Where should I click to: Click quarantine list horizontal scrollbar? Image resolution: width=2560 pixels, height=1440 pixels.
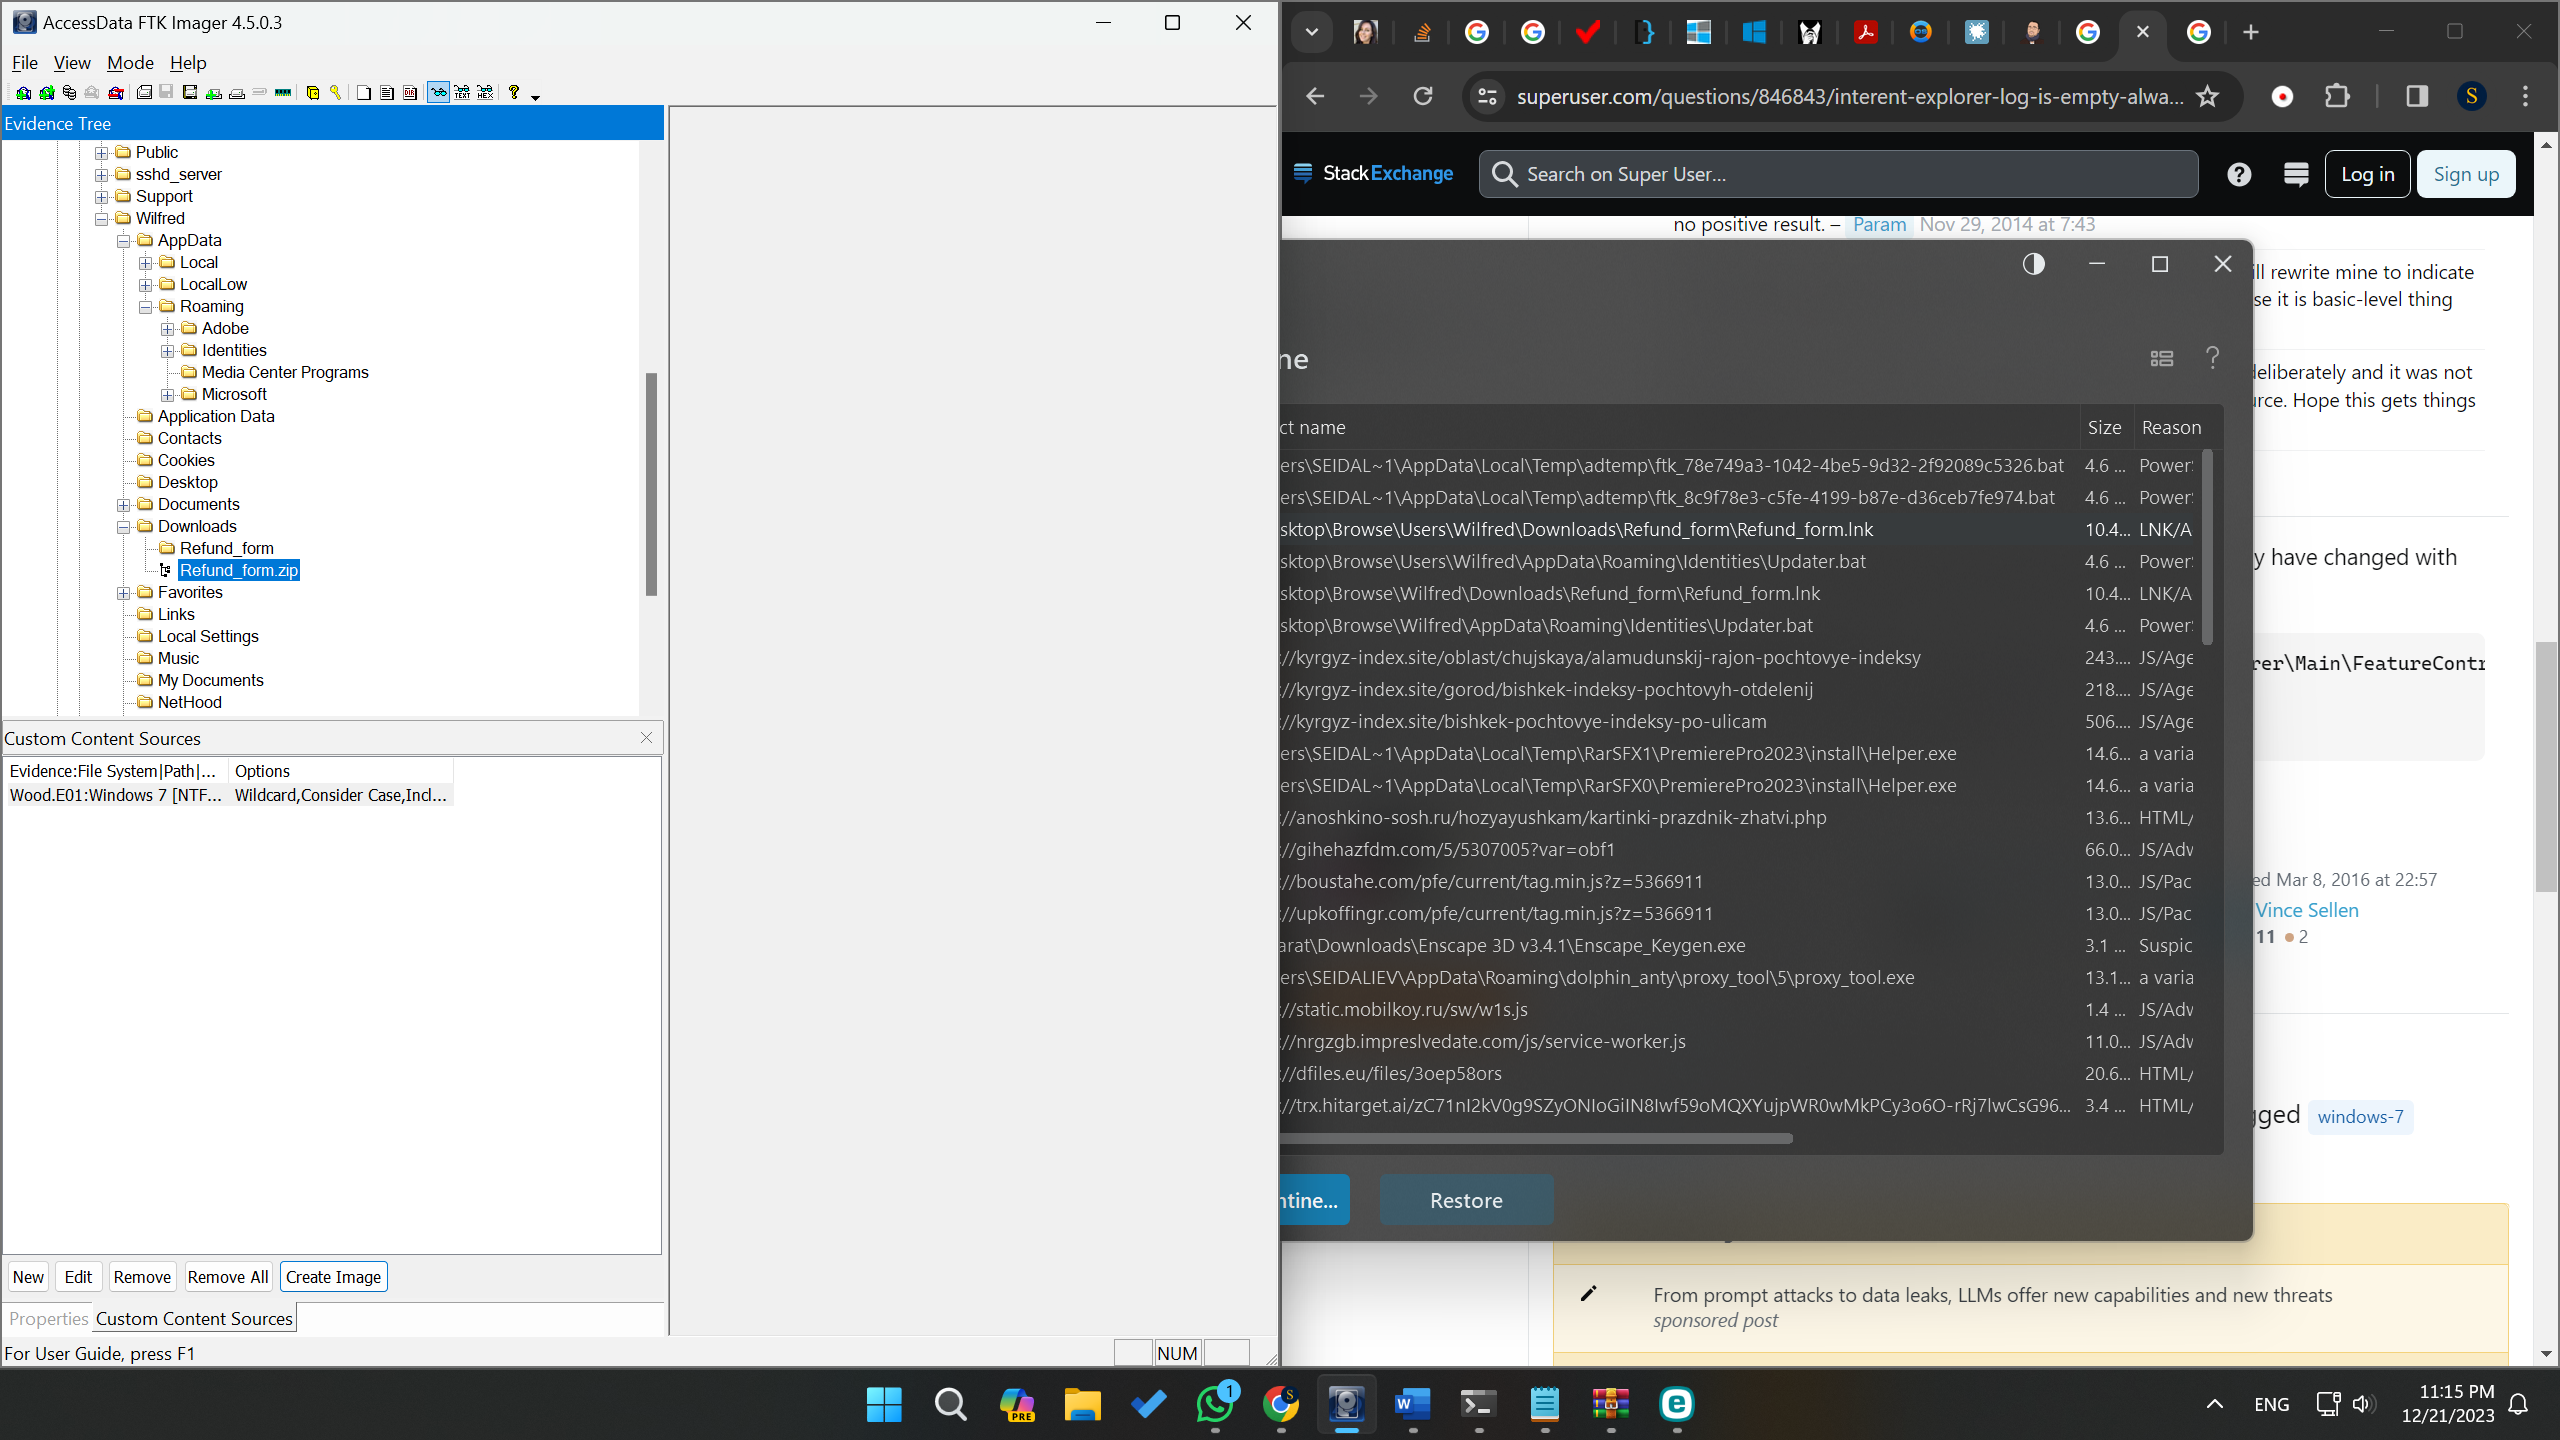1536,1138
